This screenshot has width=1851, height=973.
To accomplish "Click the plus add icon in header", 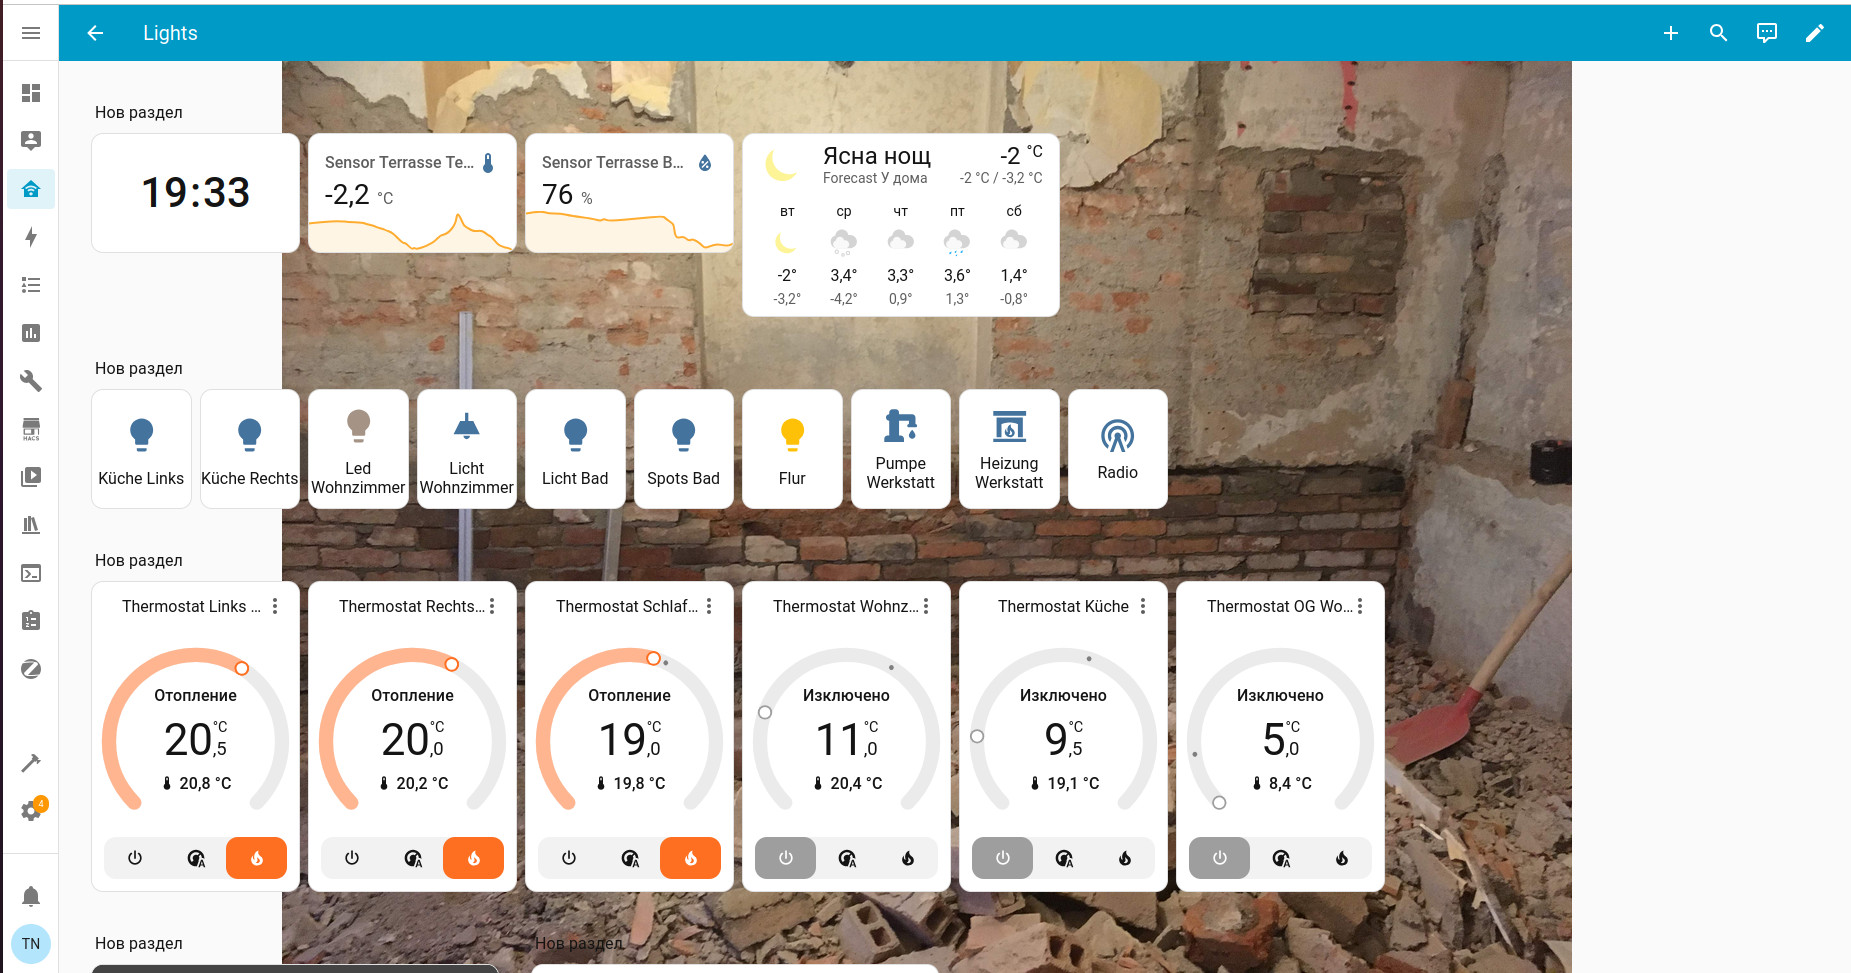I will tap(1670, 33).
